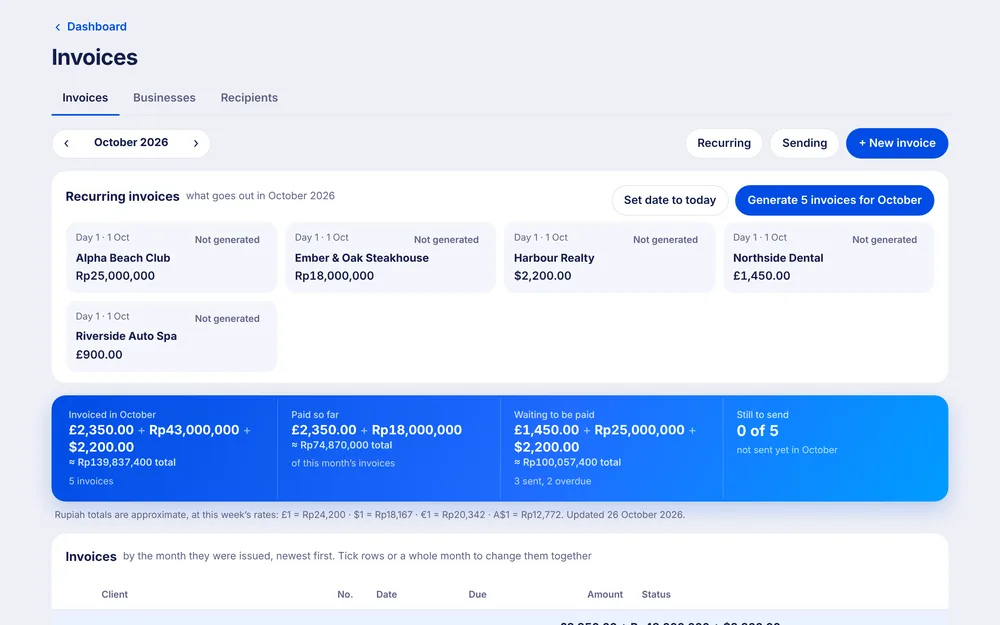The height and width of the screenshot is (625, 1000).
Task: Click Not generated status on Alpha Beach Club
Action: [227, 240]
